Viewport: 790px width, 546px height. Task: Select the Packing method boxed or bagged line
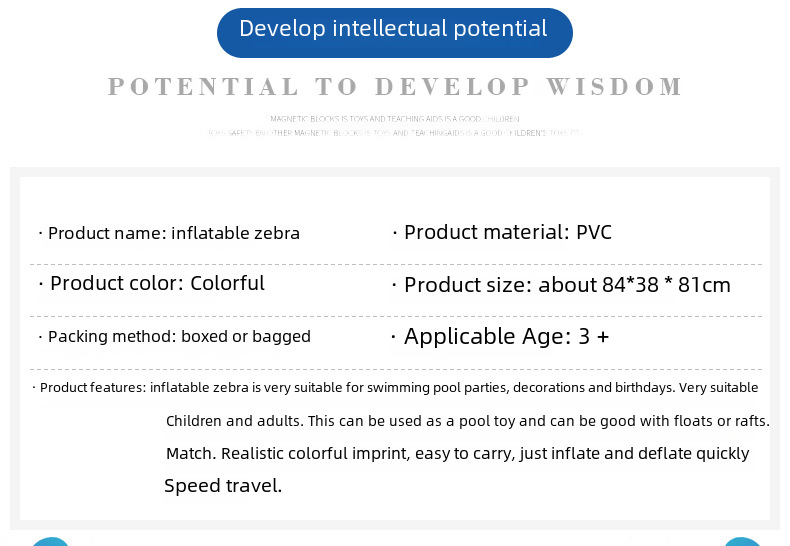[179, 336]
